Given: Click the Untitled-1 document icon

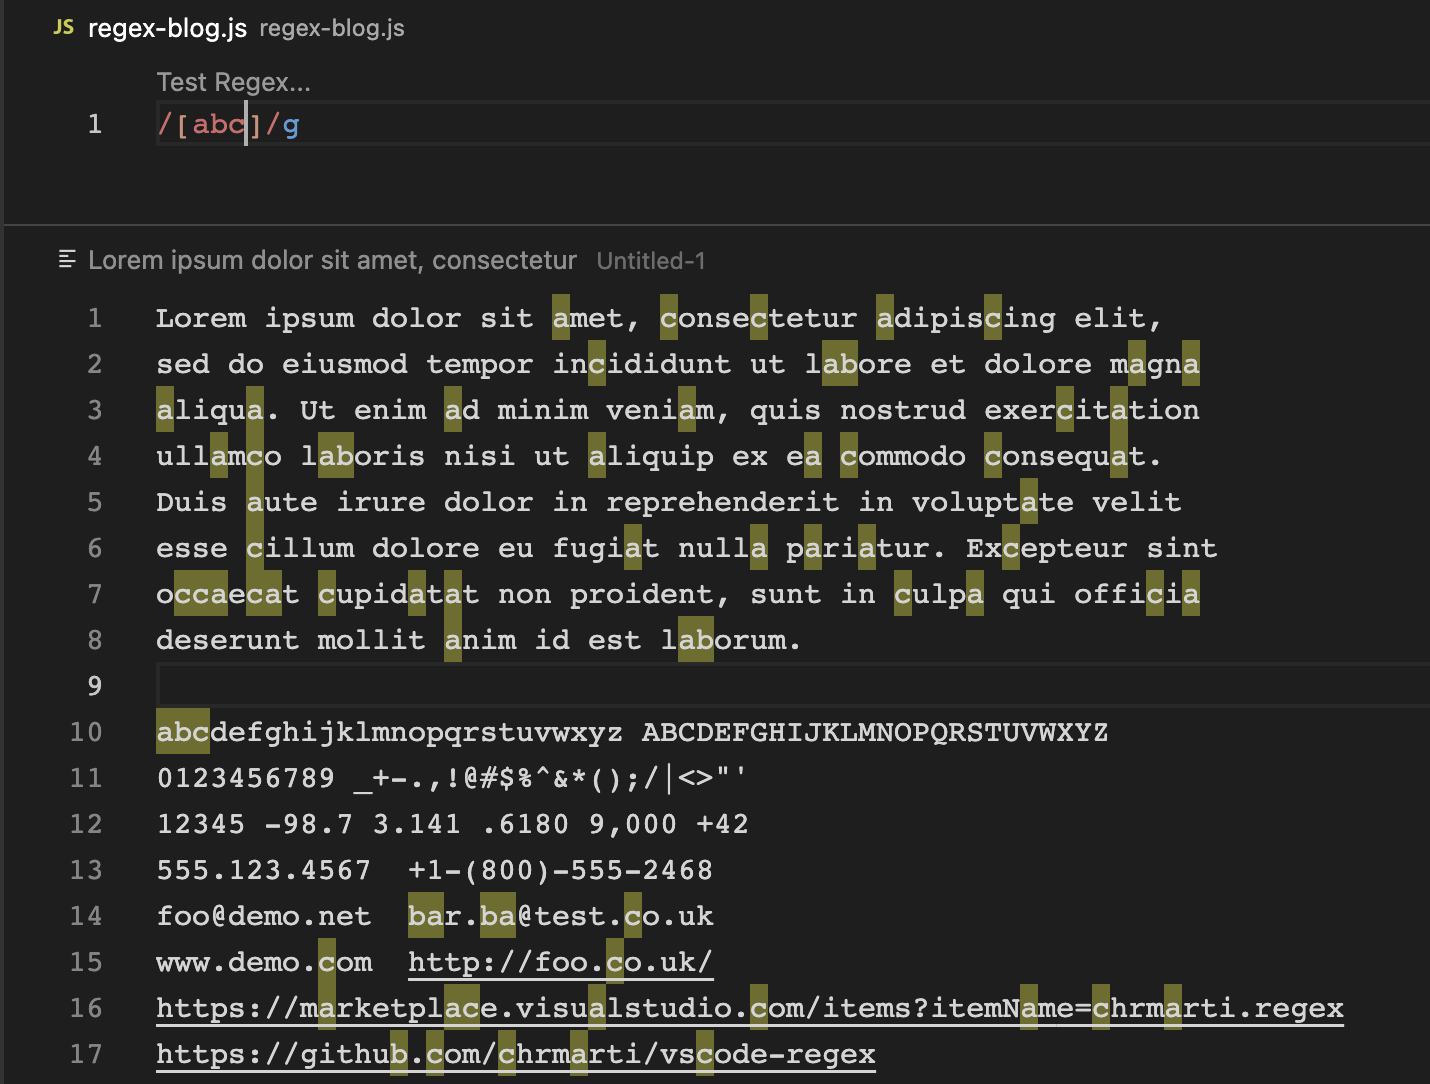Looking at the screenshot, I should tap(66, 259).
